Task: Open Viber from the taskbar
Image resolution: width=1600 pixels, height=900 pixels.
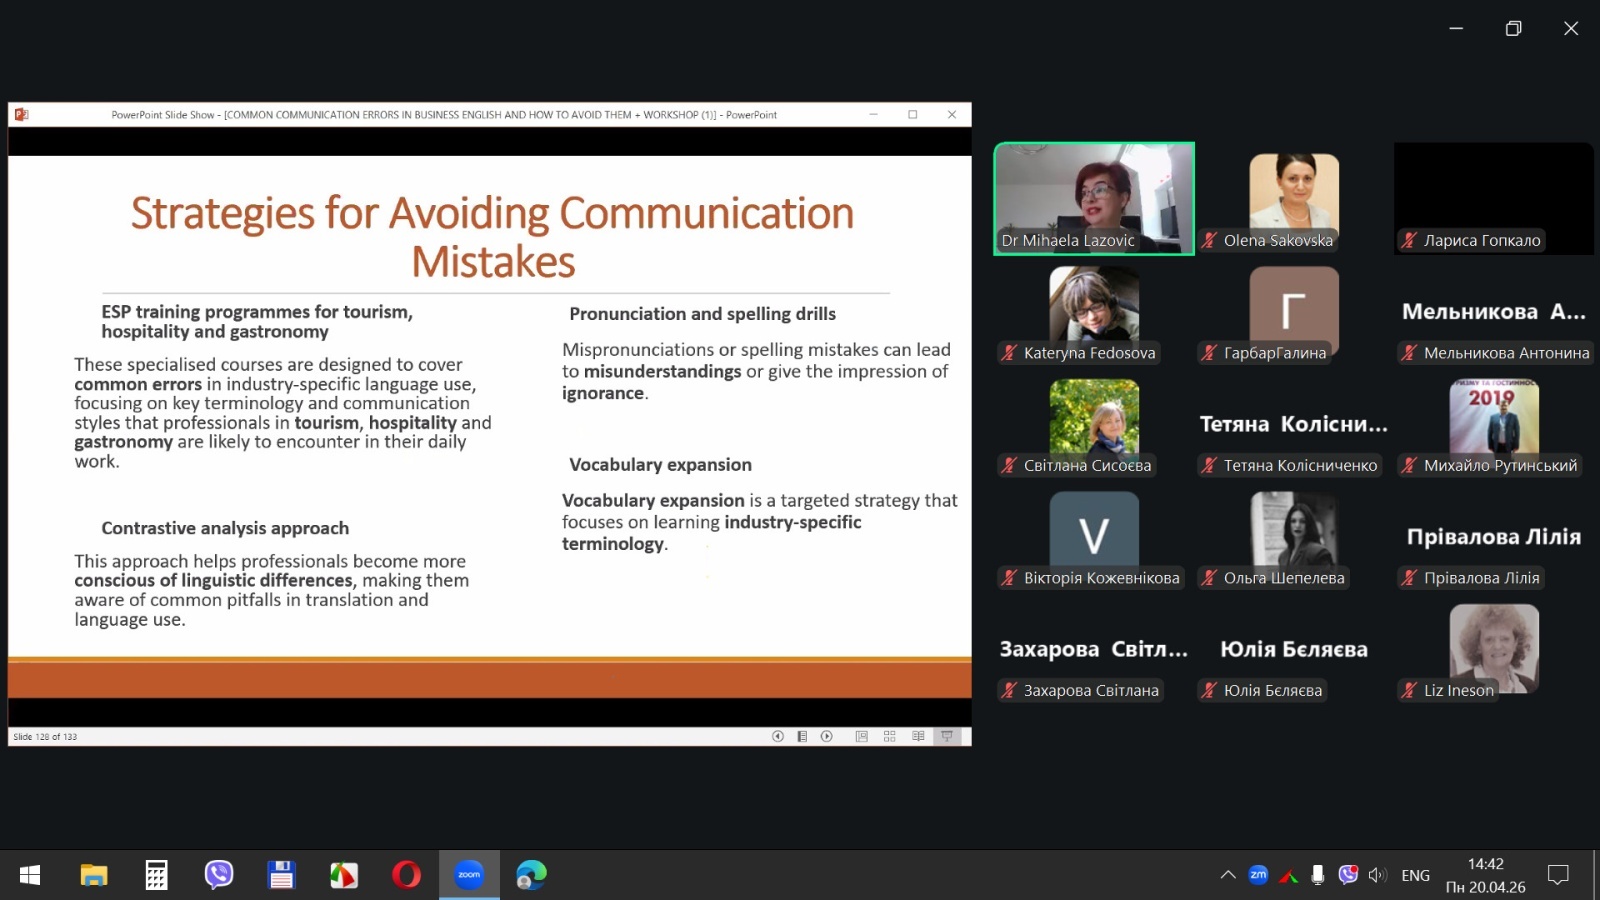Action: click(218, 875)
